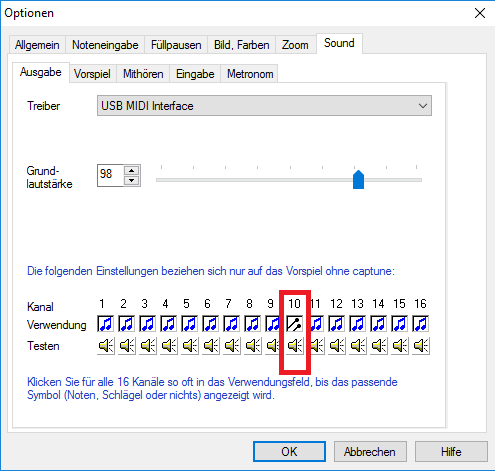Test channel 16 using the speaker icon
Screen dimensions: 495x471
coord(421,346)
